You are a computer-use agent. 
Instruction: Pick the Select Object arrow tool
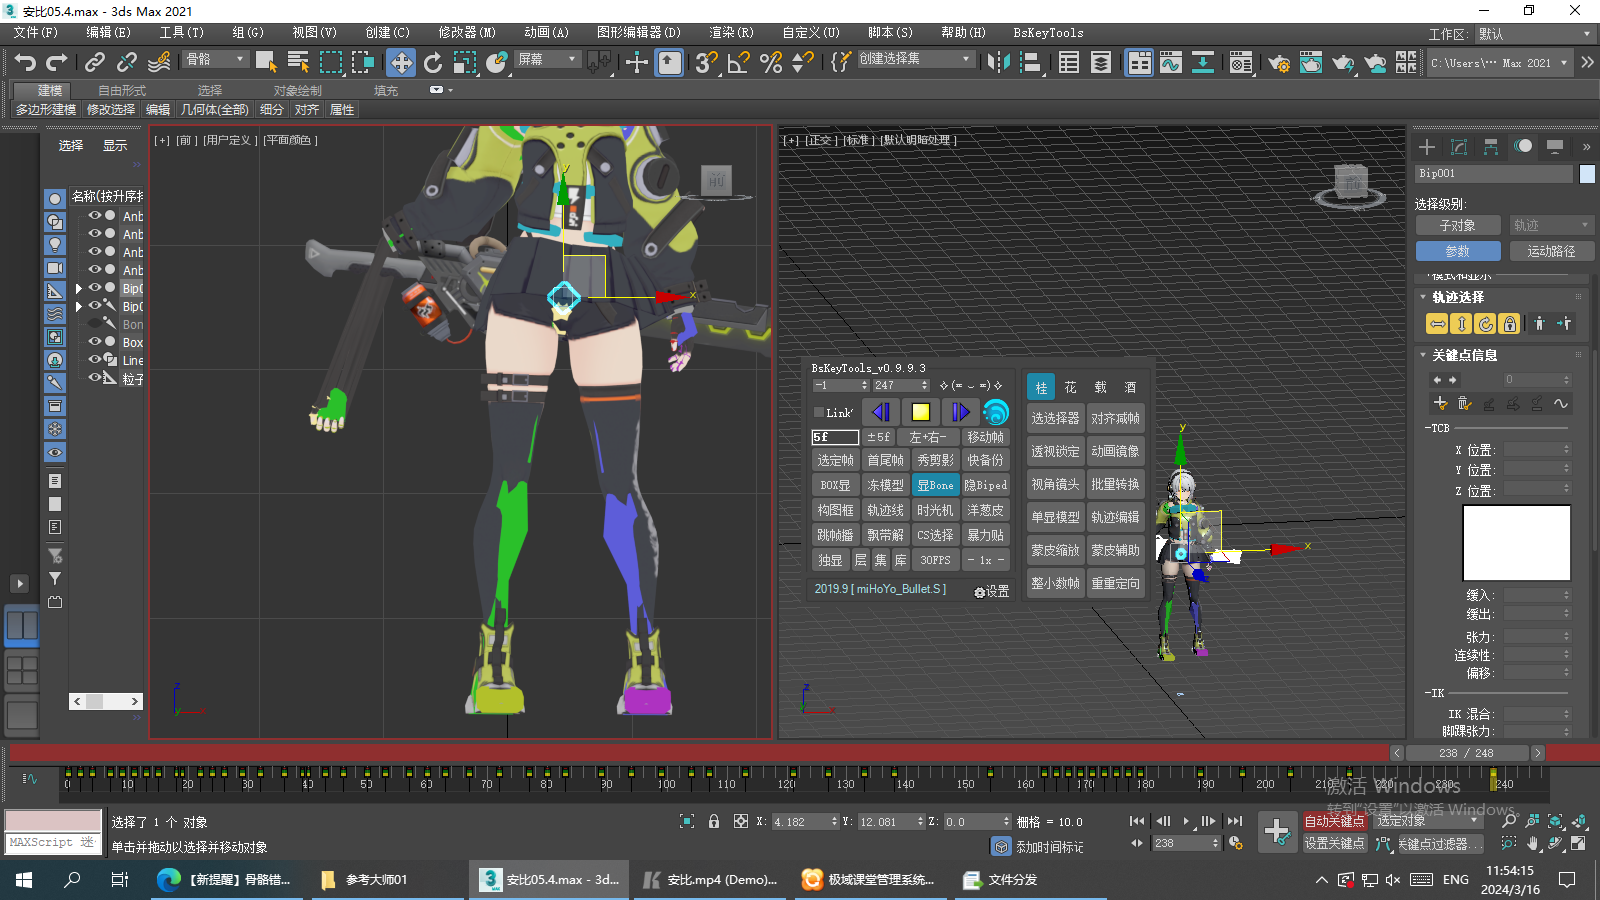point(266,62)
